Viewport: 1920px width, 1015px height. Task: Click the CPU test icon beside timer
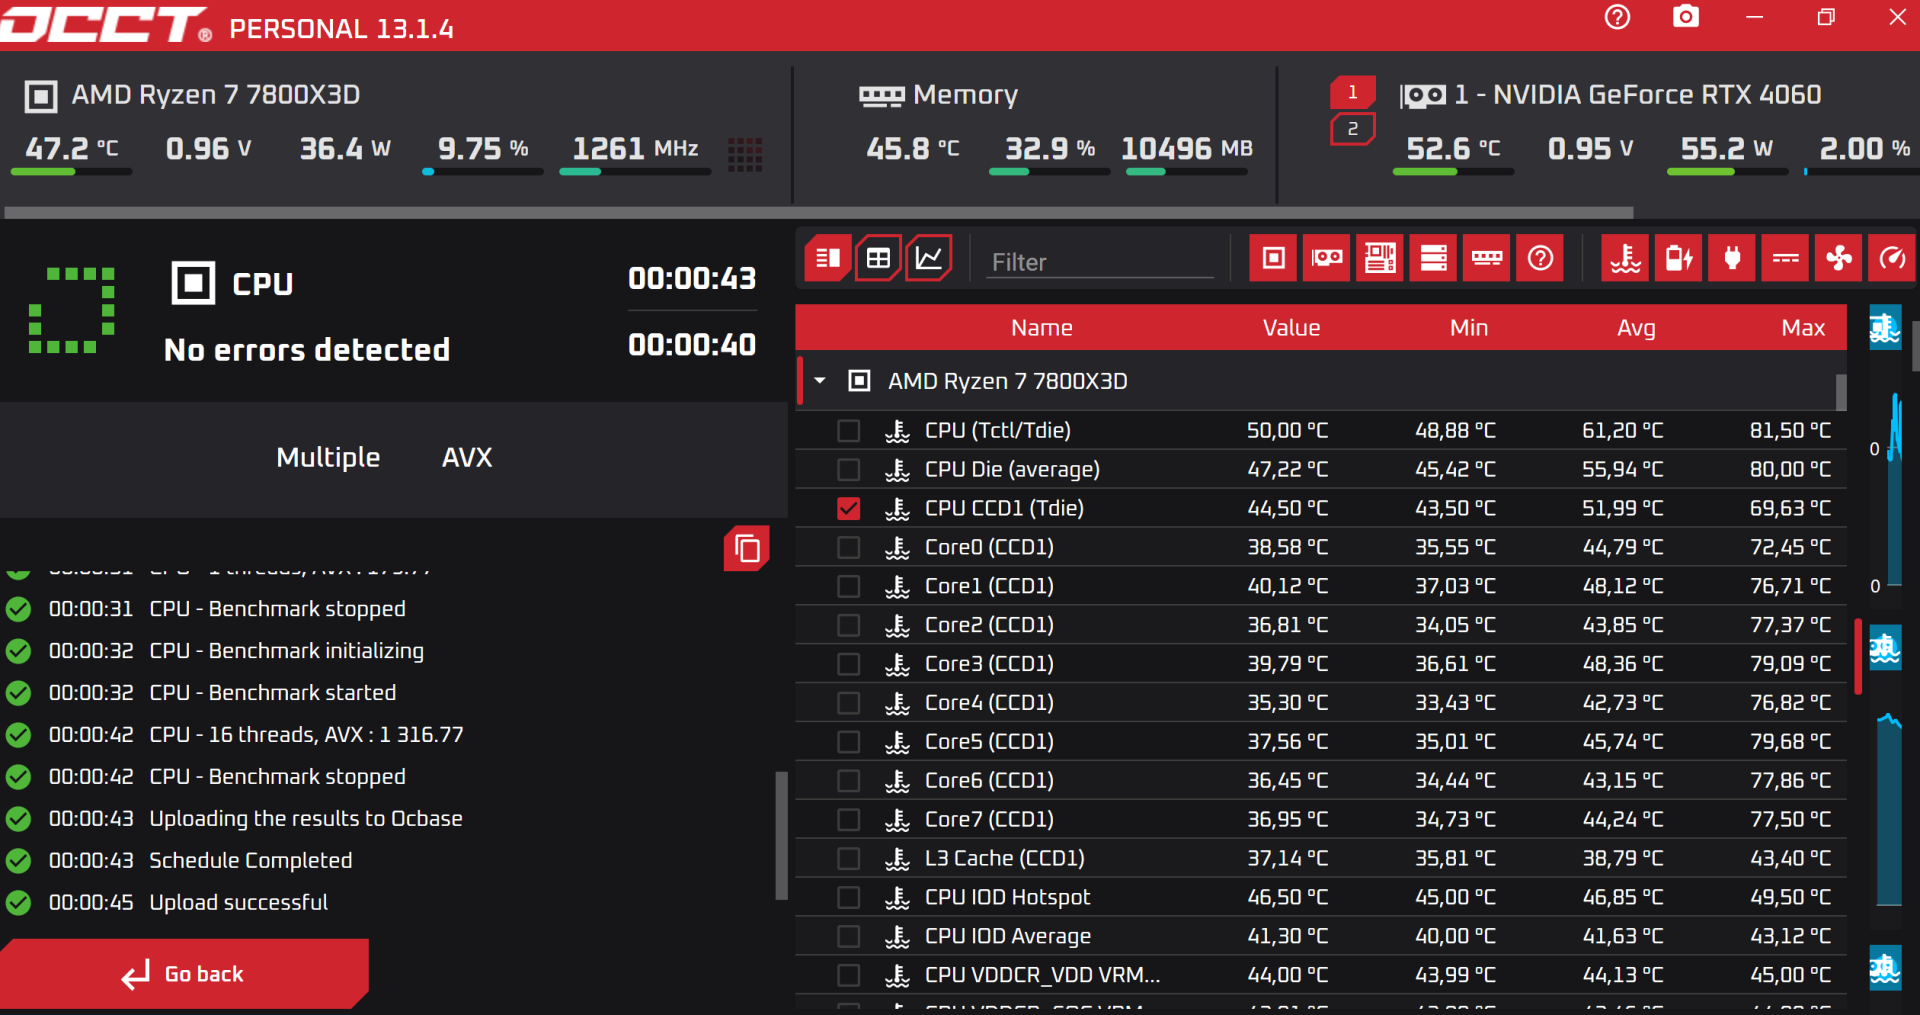[193, 283]
